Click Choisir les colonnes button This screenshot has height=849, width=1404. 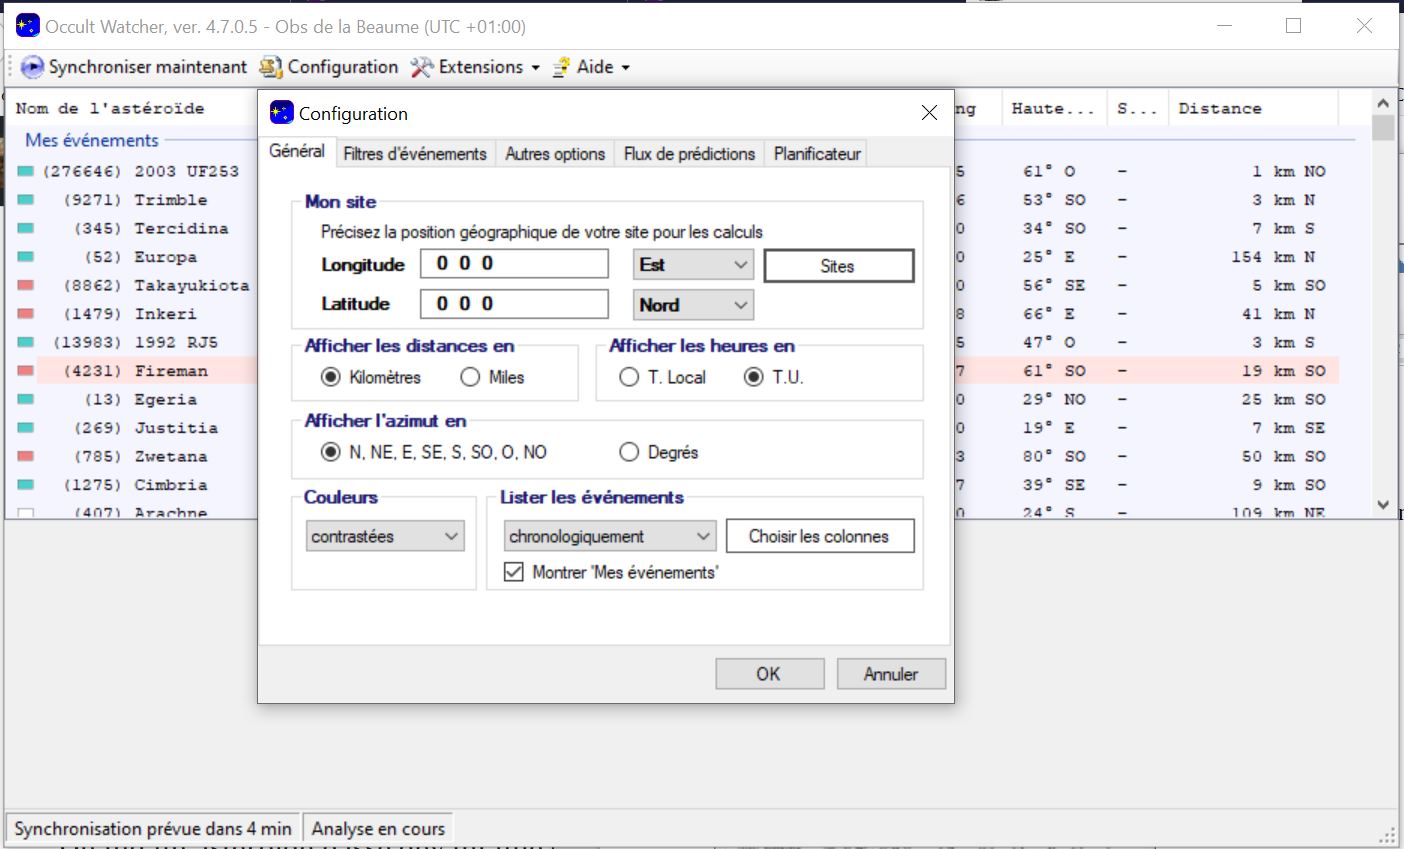pyautogui.click(x=820, y=536)
